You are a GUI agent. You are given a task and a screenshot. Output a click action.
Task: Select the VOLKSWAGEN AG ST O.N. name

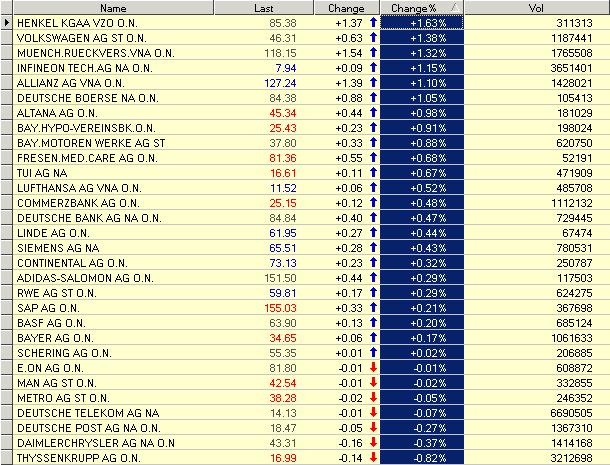point(82,38)
